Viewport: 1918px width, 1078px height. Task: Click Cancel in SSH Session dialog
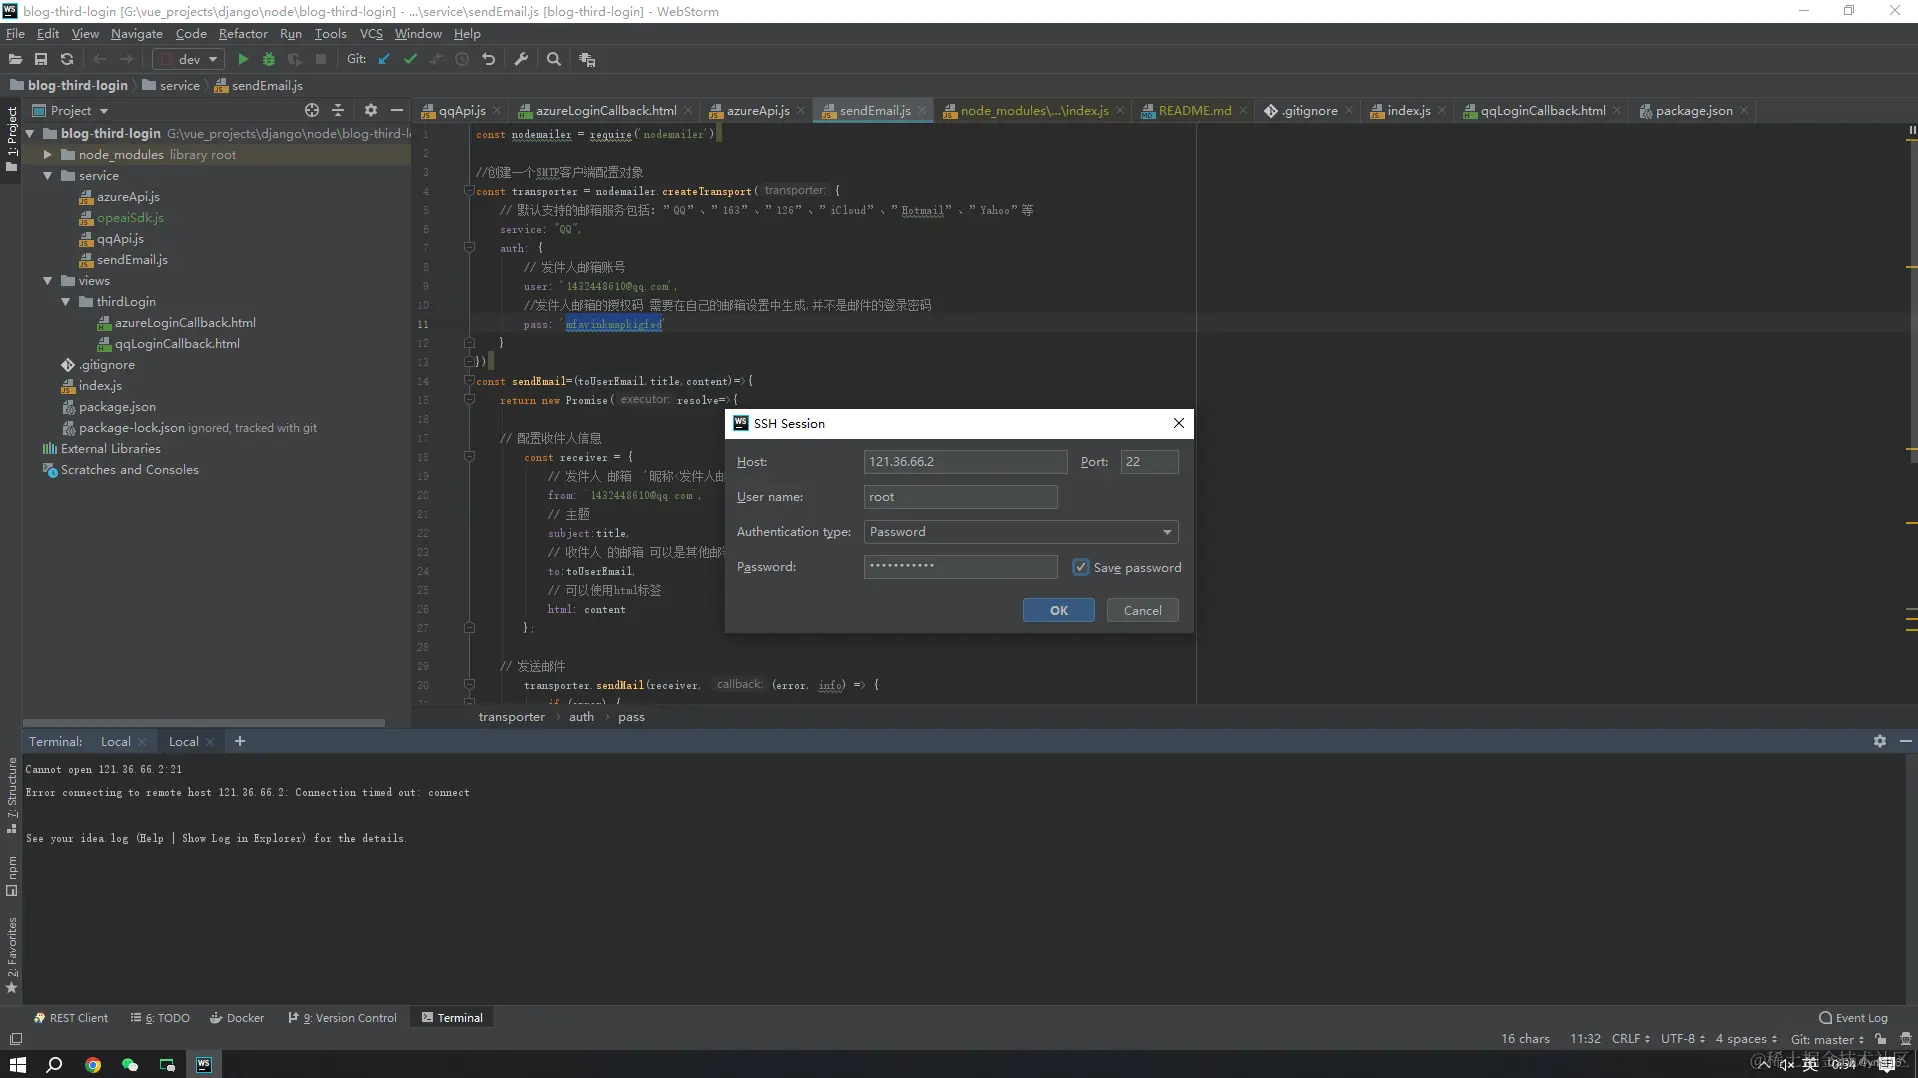1143,610
